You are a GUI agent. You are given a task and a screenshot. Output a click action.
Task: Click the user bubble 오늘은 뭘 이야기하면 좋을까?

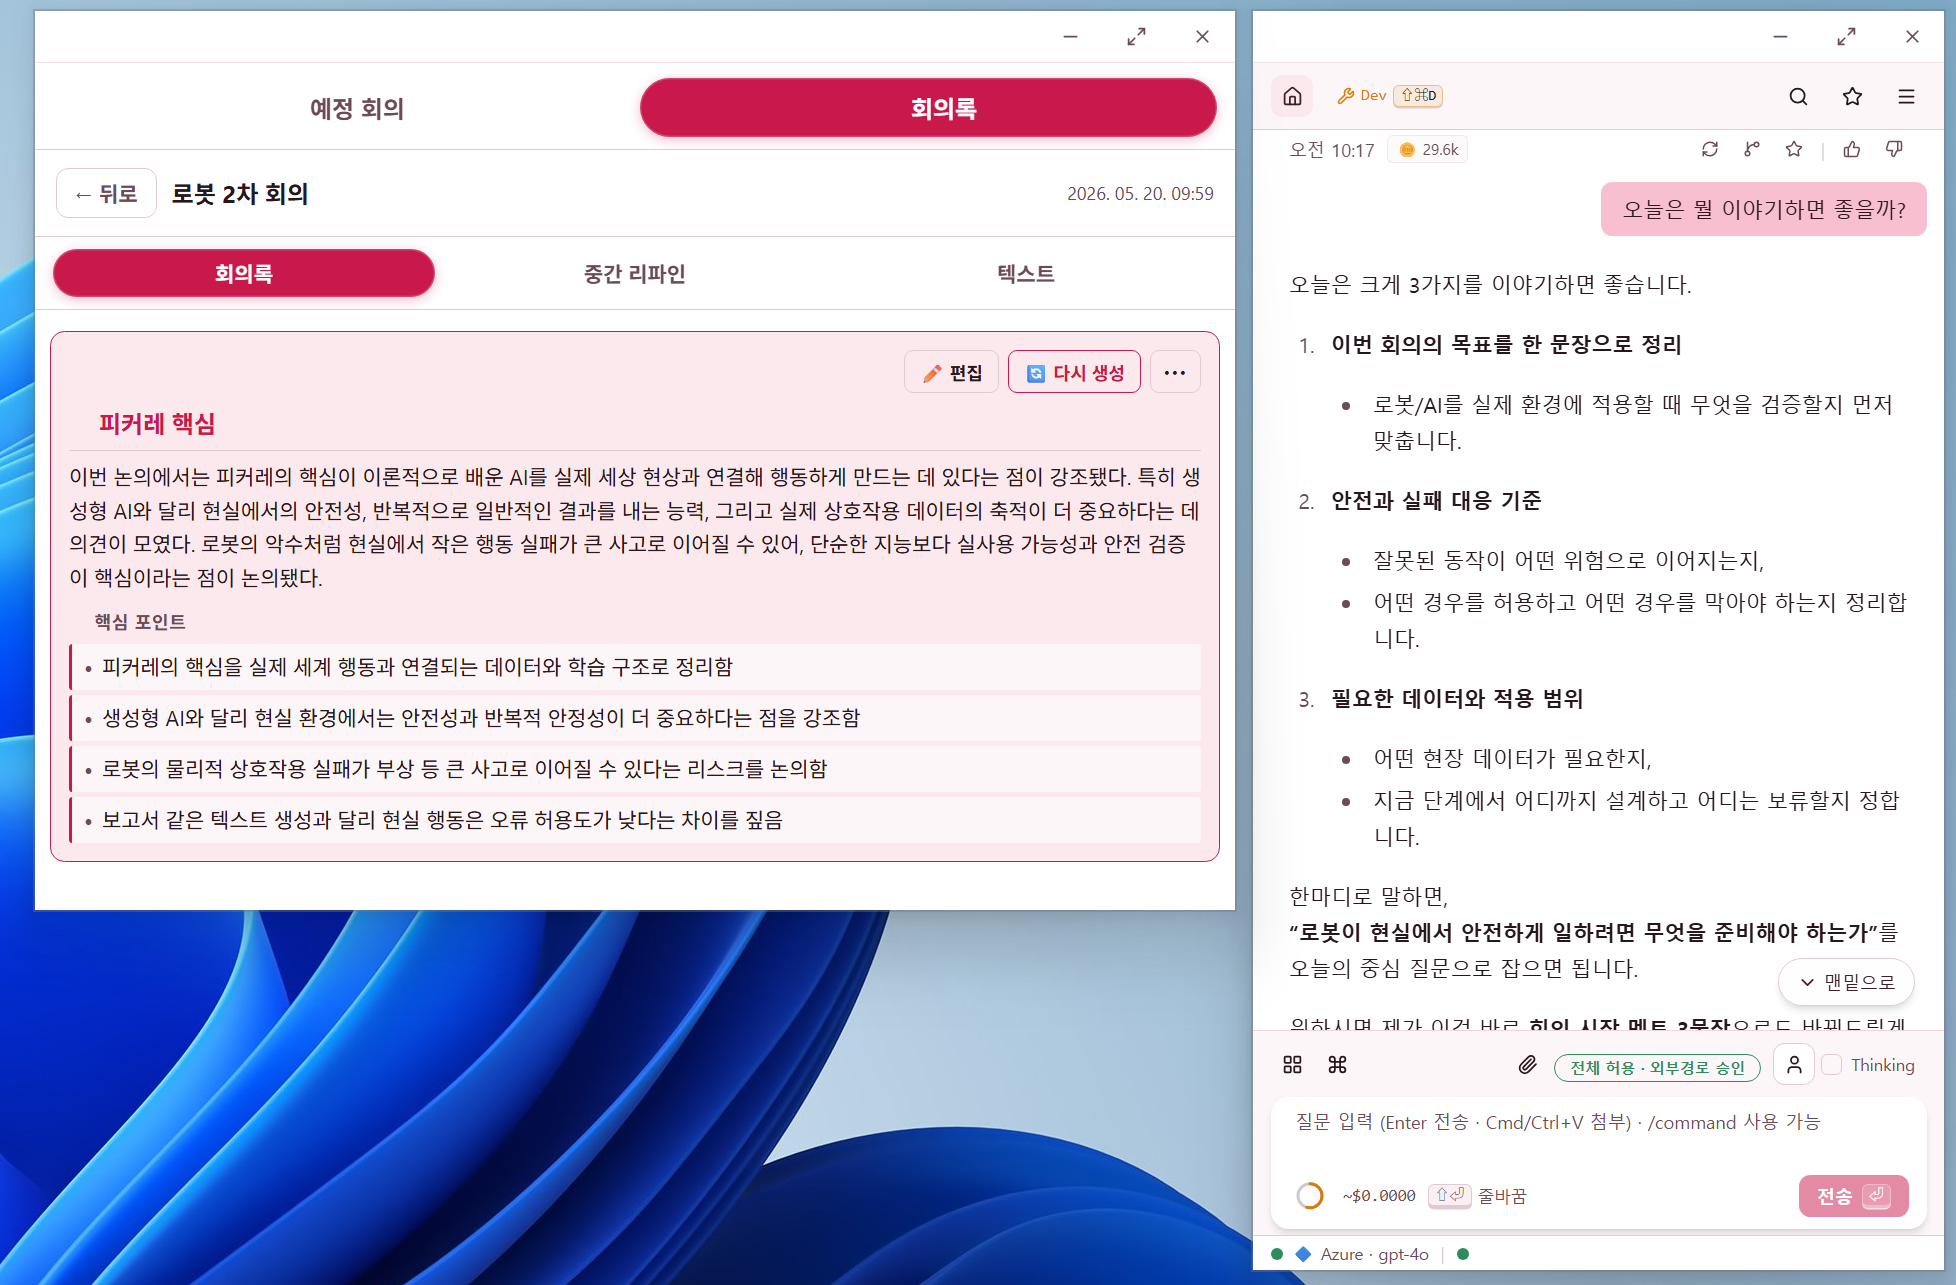(x=1764, y=209)
